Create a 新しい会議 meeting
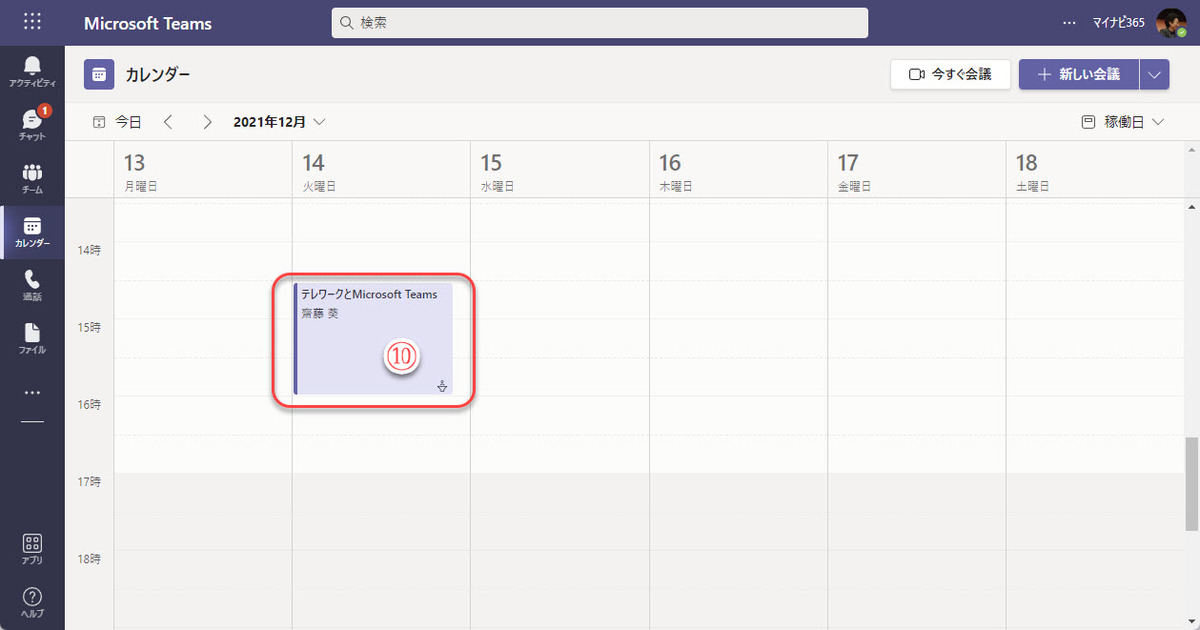Viewport: 1200px width, 630px height. (1079, 74)
